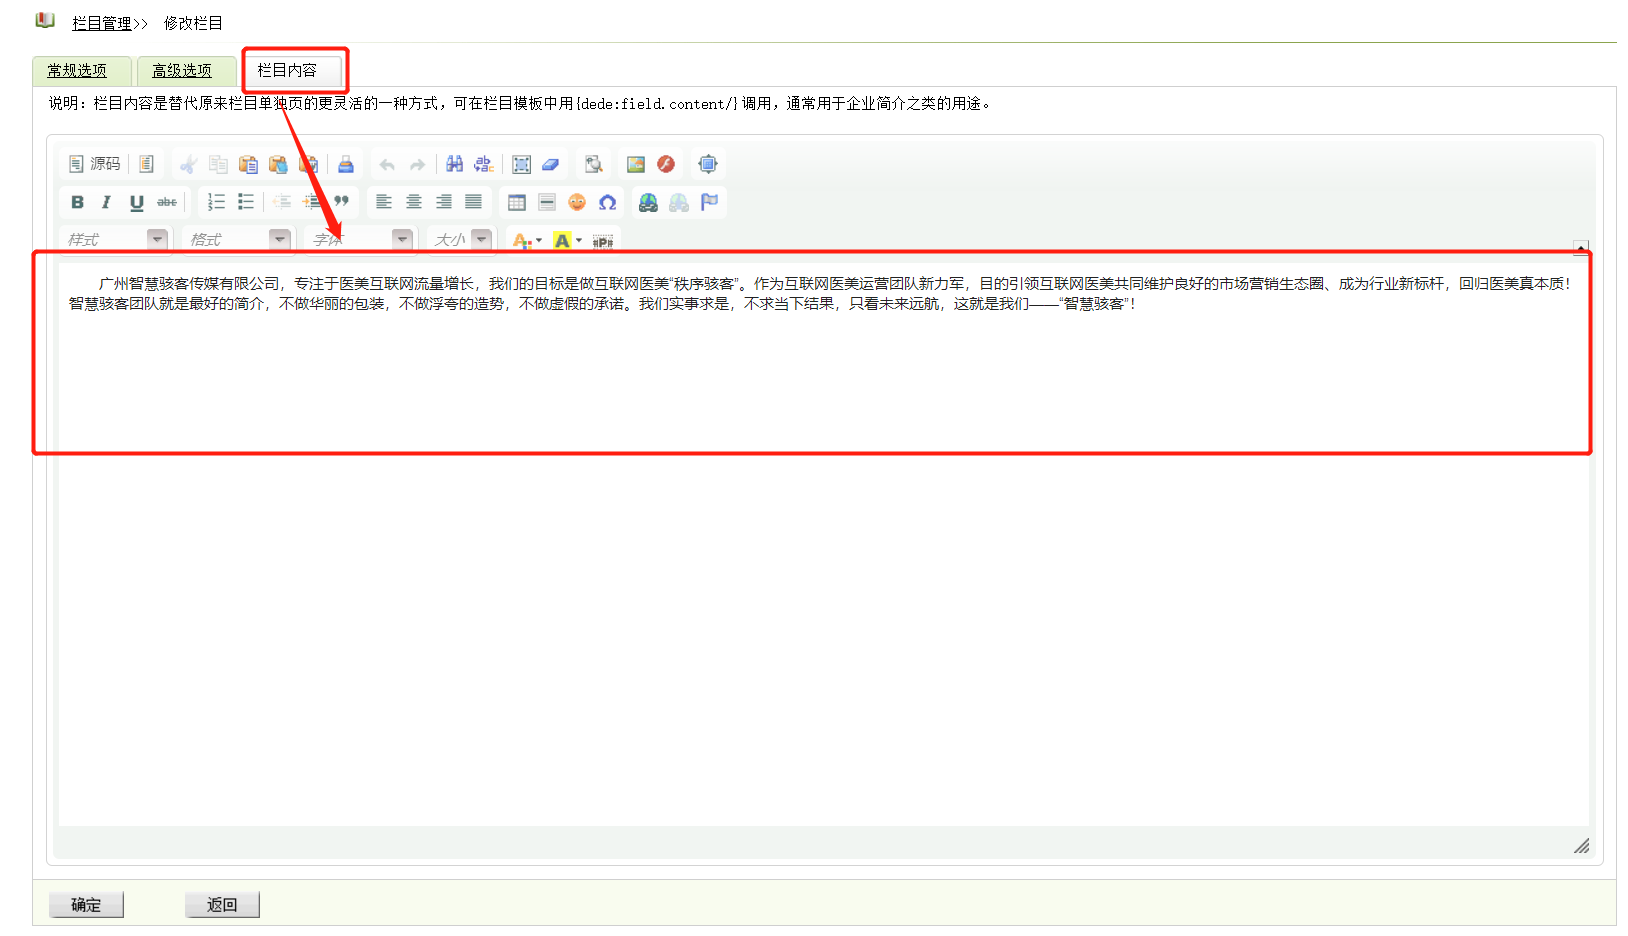Viewport: 1628px width, 936px height.
Task: Click the 确定 confirm button
Action: pyautogui.click(x=86, y=905)
